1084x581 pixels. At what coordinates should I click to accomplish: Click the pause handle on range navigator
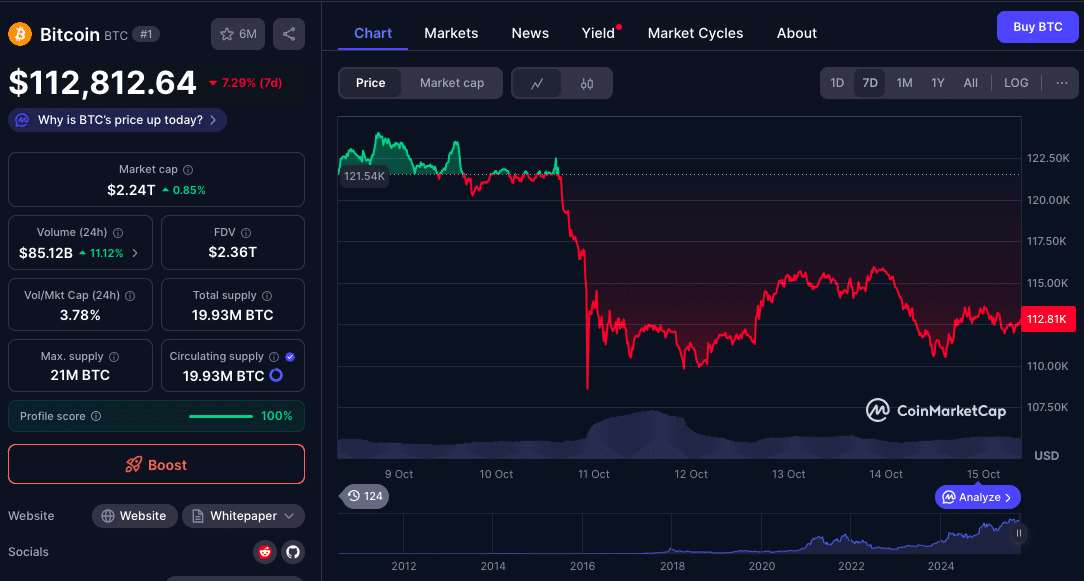click(x=1018, y=533)
